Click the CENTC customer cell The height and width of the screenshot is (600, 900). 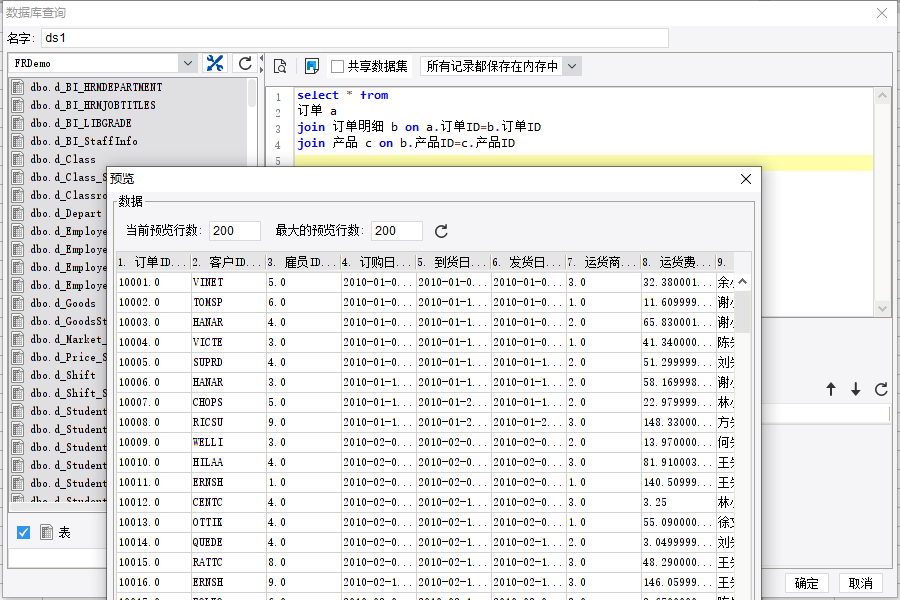(x=228, y=502)
